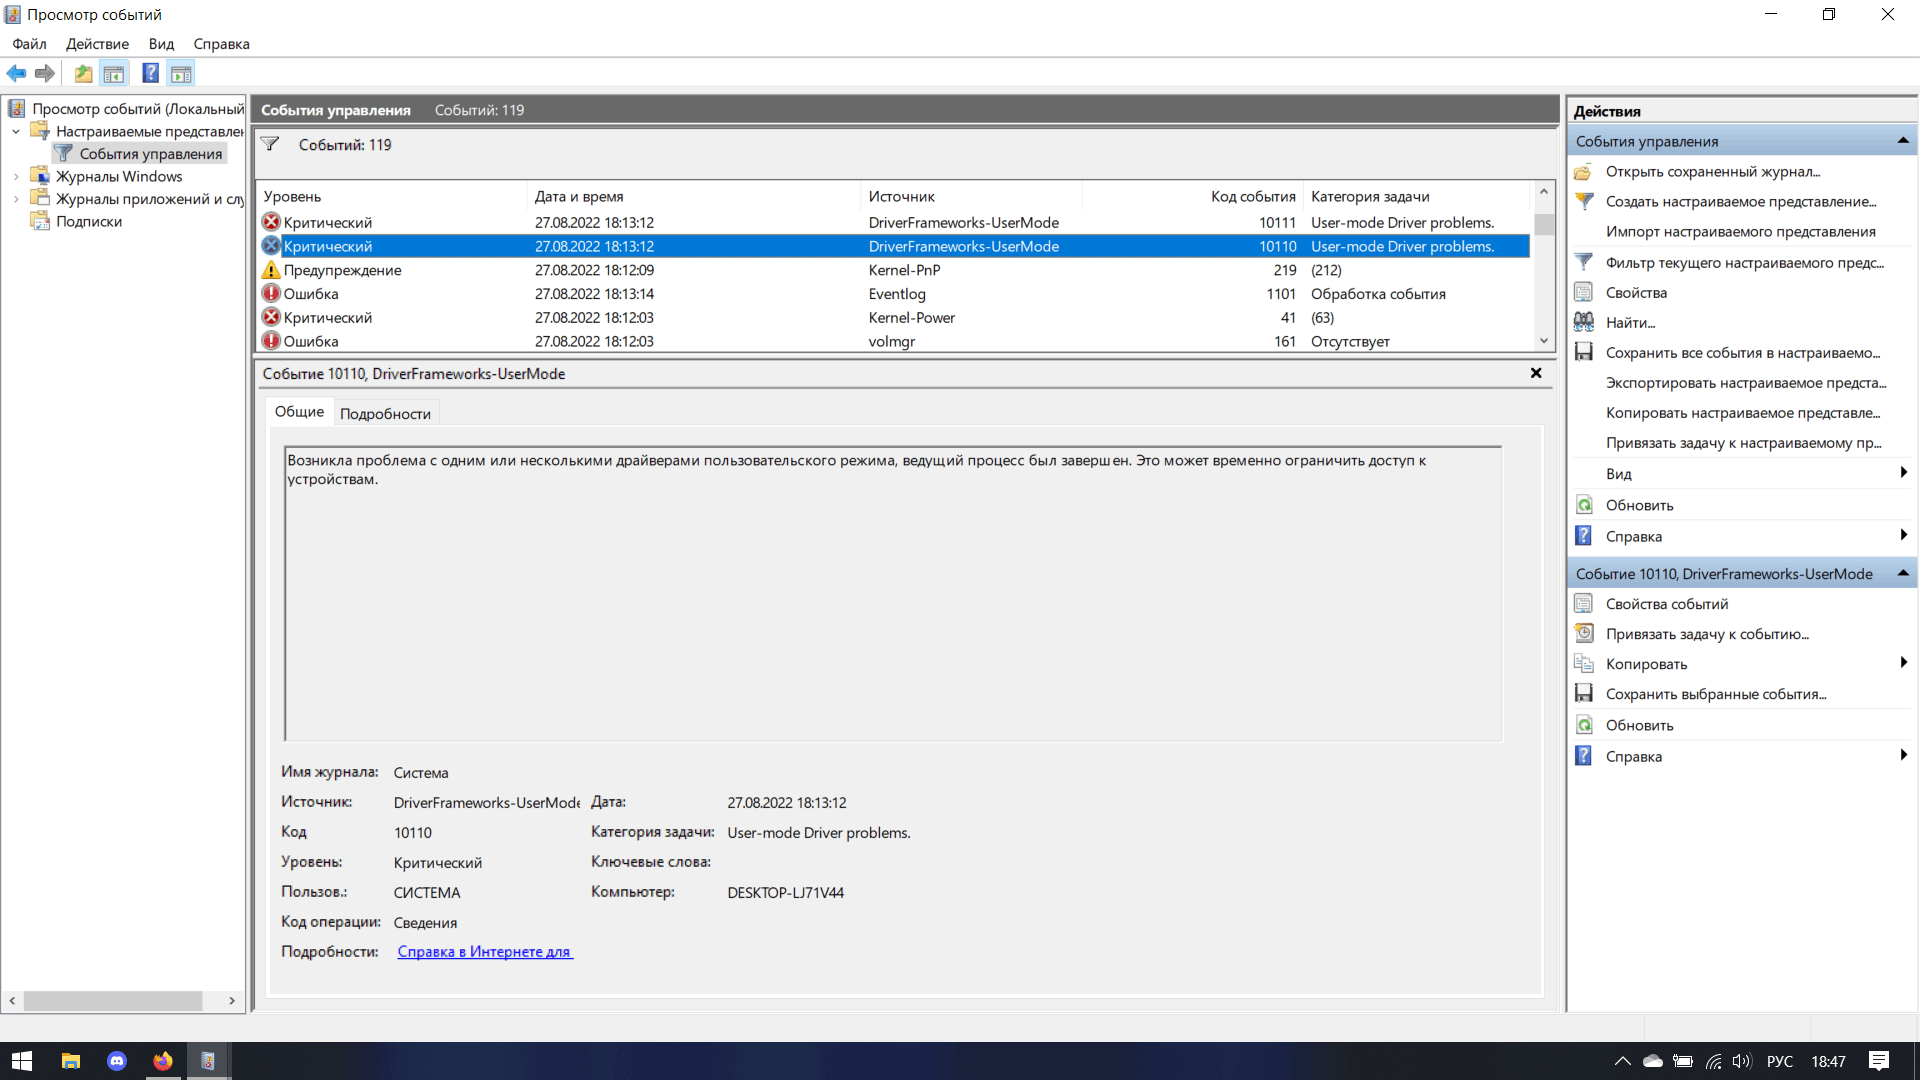Show hidden tray icons chevron
Image resolution: width=1920 pixels, height=1080 pixels.
(1622, 1061)
